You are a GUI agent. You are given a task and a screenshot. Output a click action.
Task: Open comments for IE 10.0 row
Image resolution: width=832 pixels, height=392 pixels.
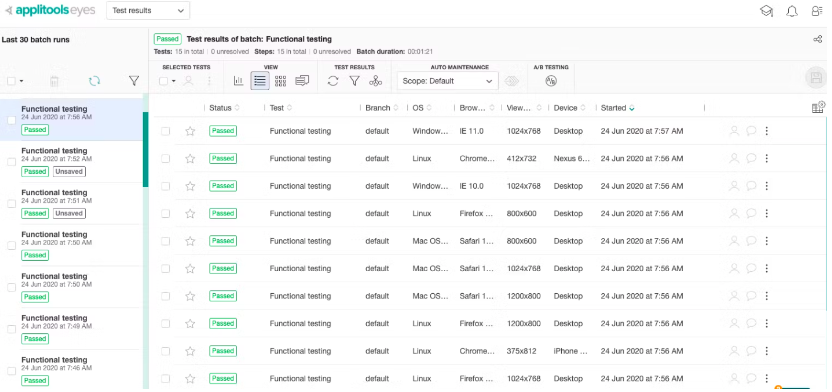751,186
